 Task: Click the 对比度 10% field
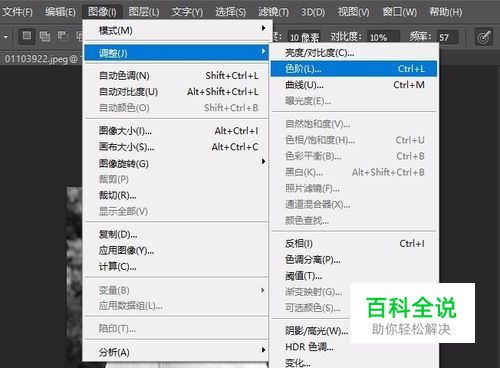point(383,37)
